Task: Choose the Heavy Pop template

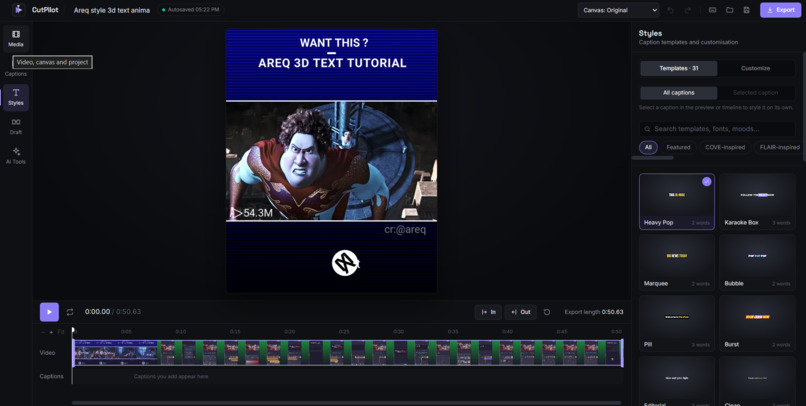Action: (676, 201)
